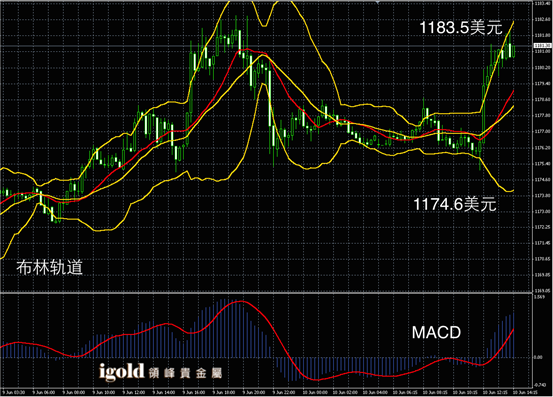Click the highlighted current price tag on axis
This screenshot has height=397, width=553.
543,45
